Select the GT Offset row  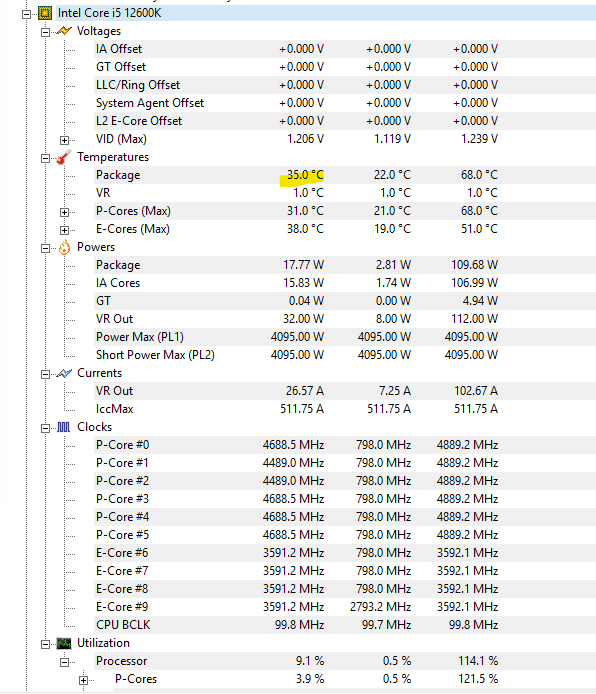(345, 67)
